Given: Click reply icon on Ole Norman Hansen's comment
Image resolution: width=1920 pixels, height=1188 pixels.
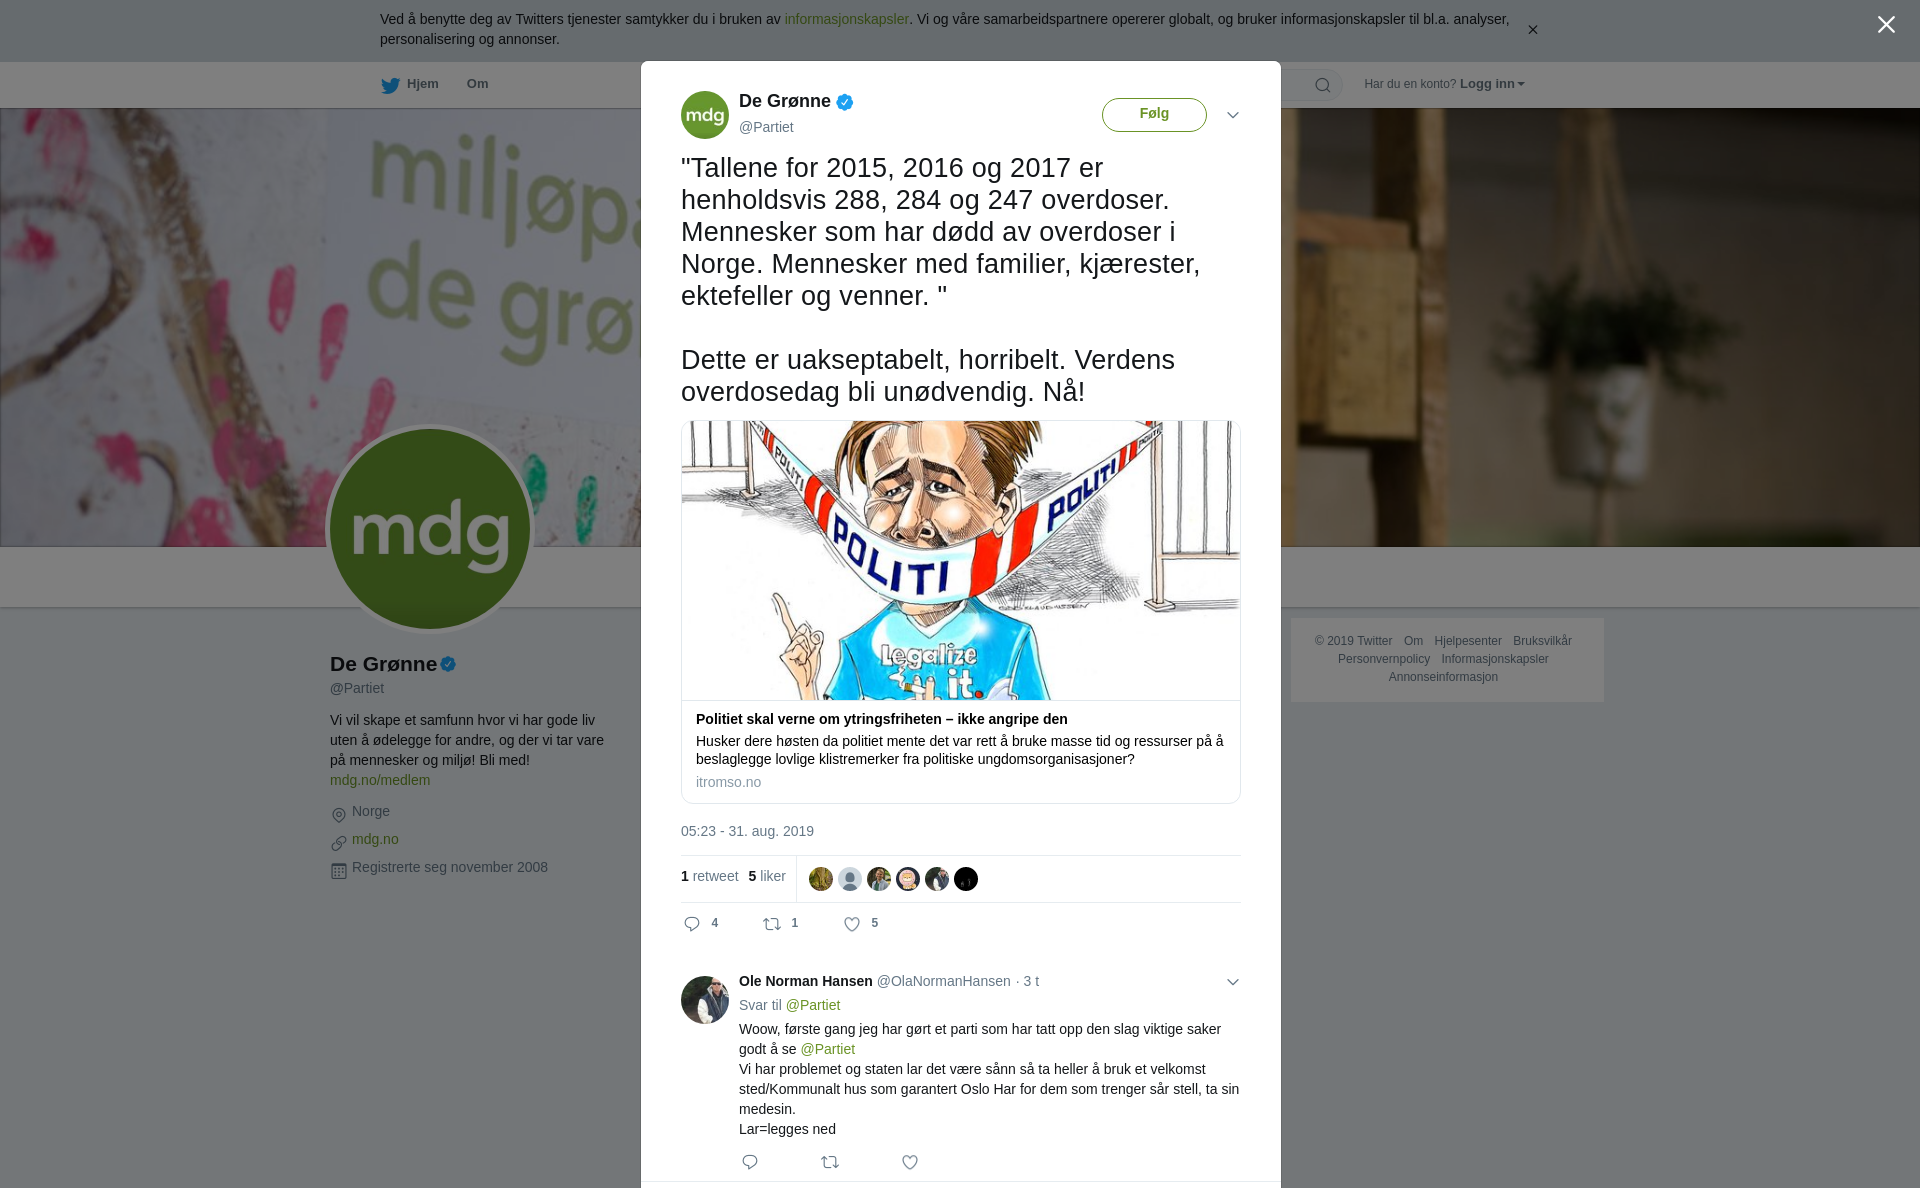Looking at the screenshot, I should [750, 1162].
